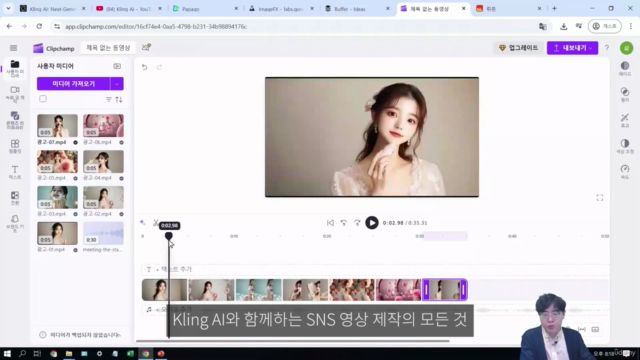
Task: Collapse the media panel with its header icon
Action: click(x=117, y=66)
